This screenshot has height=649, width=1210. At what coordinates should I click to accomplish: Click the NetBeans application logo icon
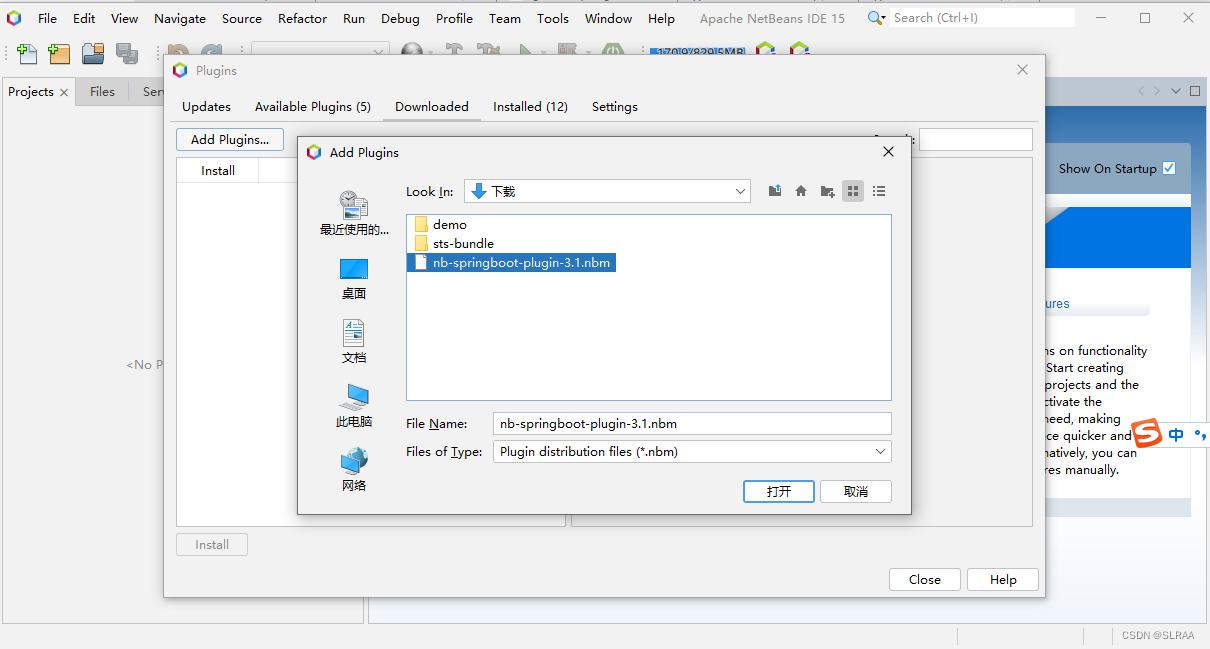click(14, 18)
